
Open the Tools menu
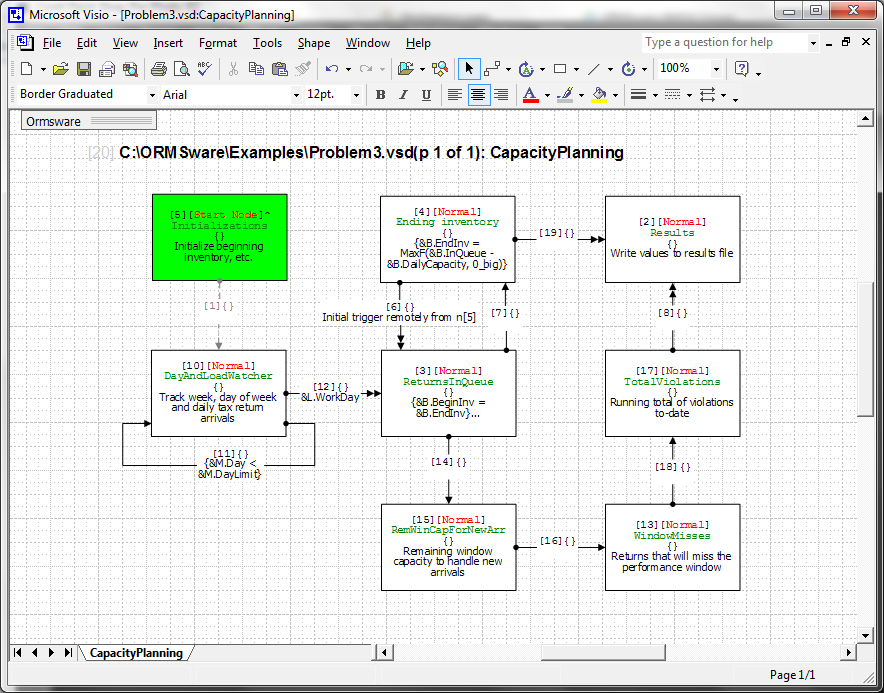pos(267,43)
